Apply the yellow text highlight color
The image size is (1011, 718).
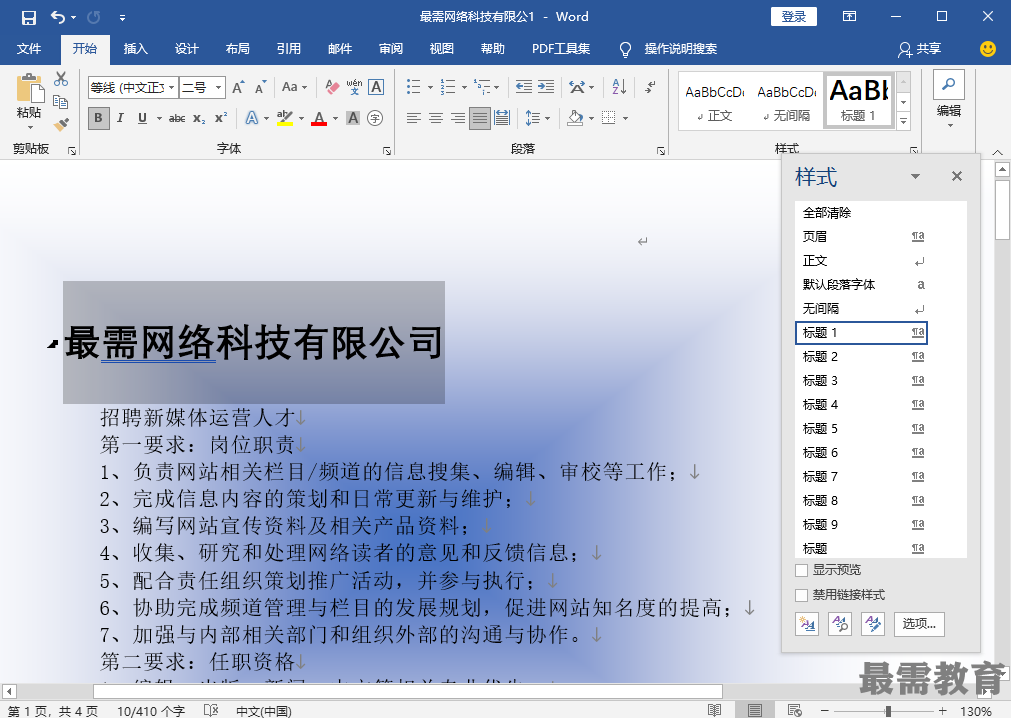[x=284, y=119]
